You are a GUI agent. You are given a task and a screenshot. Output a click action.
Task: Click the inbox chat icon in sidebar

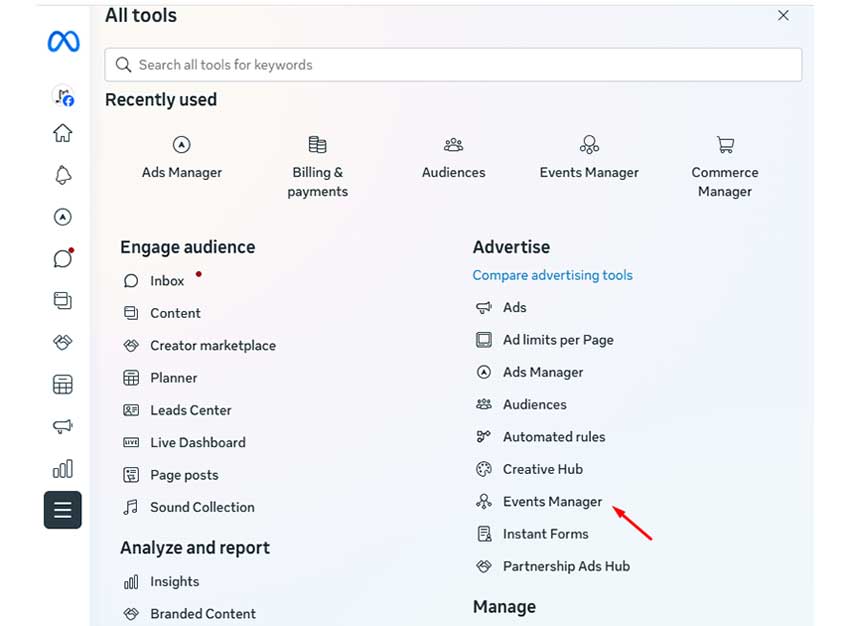(63, 259)
